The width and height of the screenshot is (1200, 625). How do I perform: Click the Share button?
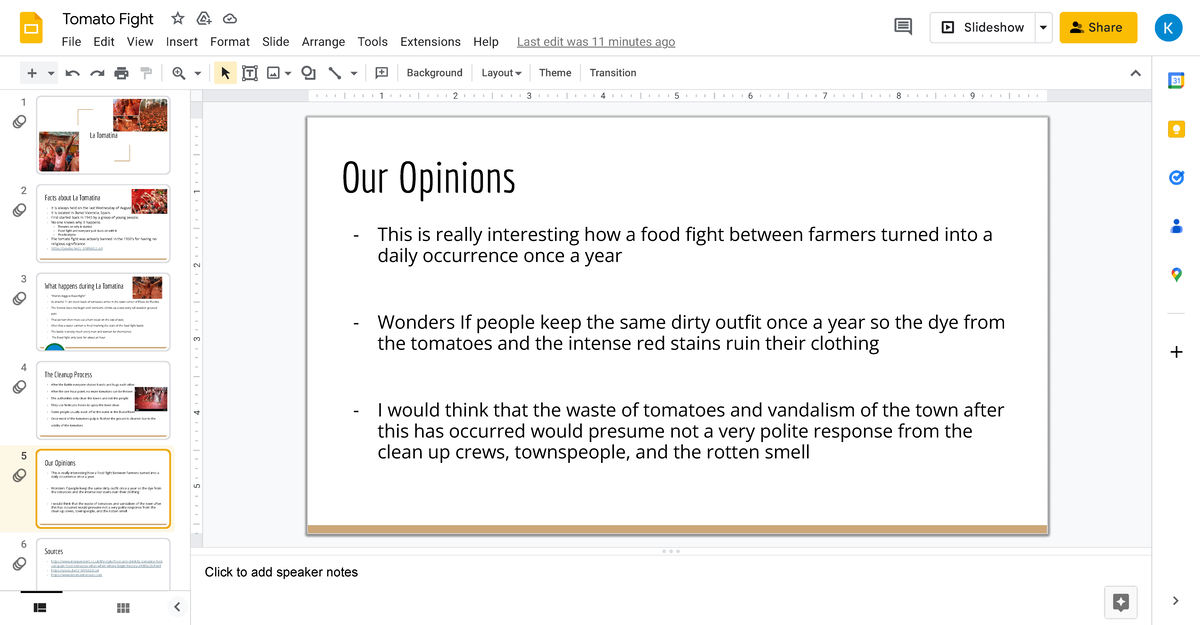coord(1098,27)
